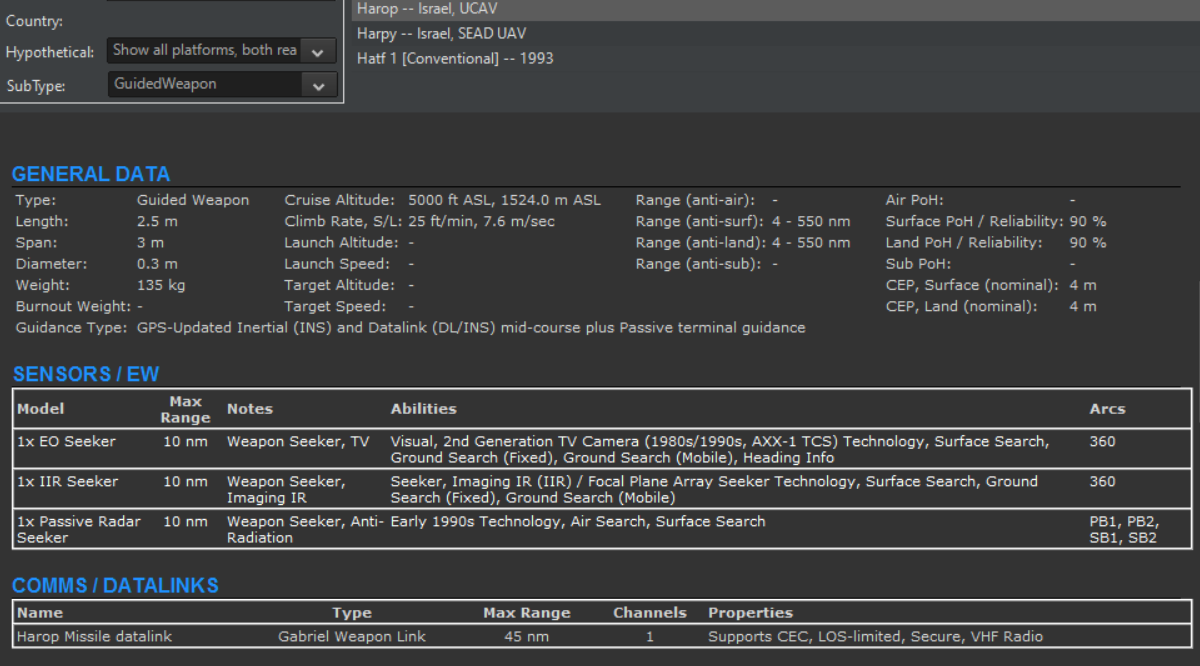Click the Arcs column header

(x=1107, y=408)
